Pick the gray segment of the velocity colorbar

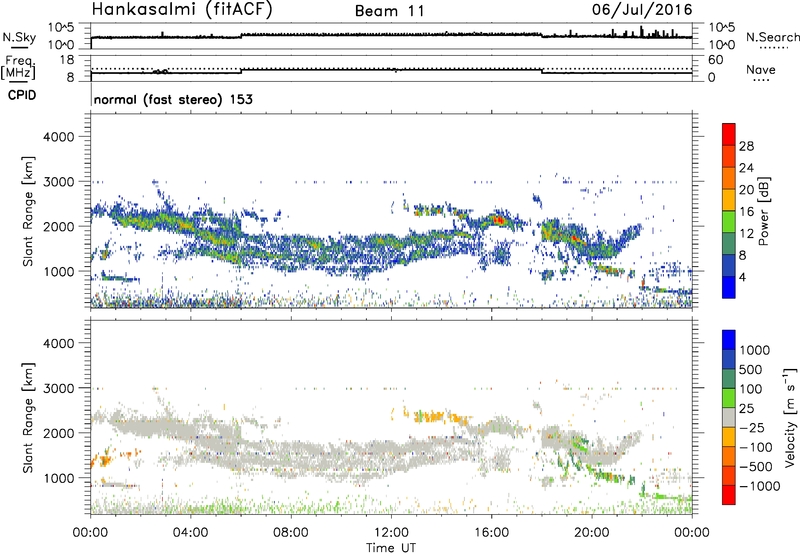coord(729,417)
